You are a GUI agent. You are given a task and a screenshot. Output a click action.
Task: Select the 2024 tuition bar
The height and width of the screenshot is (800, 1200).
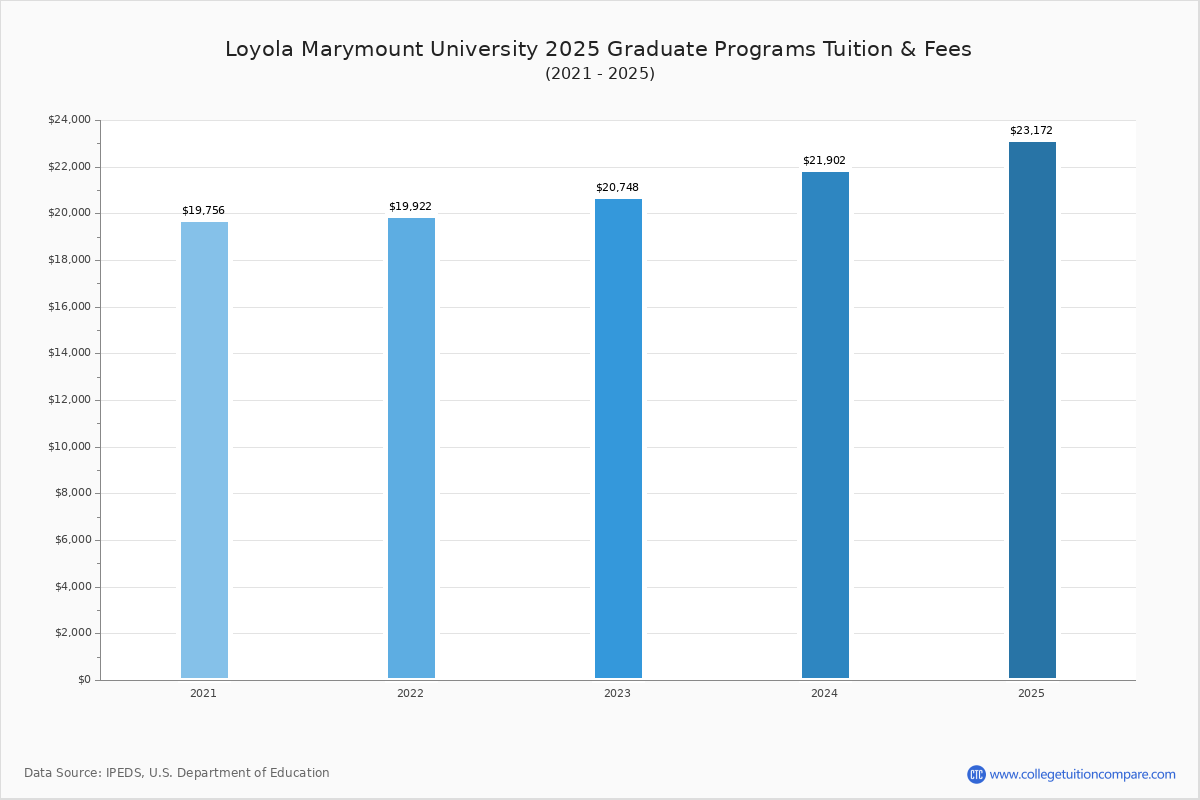click(x=825, y=425)
